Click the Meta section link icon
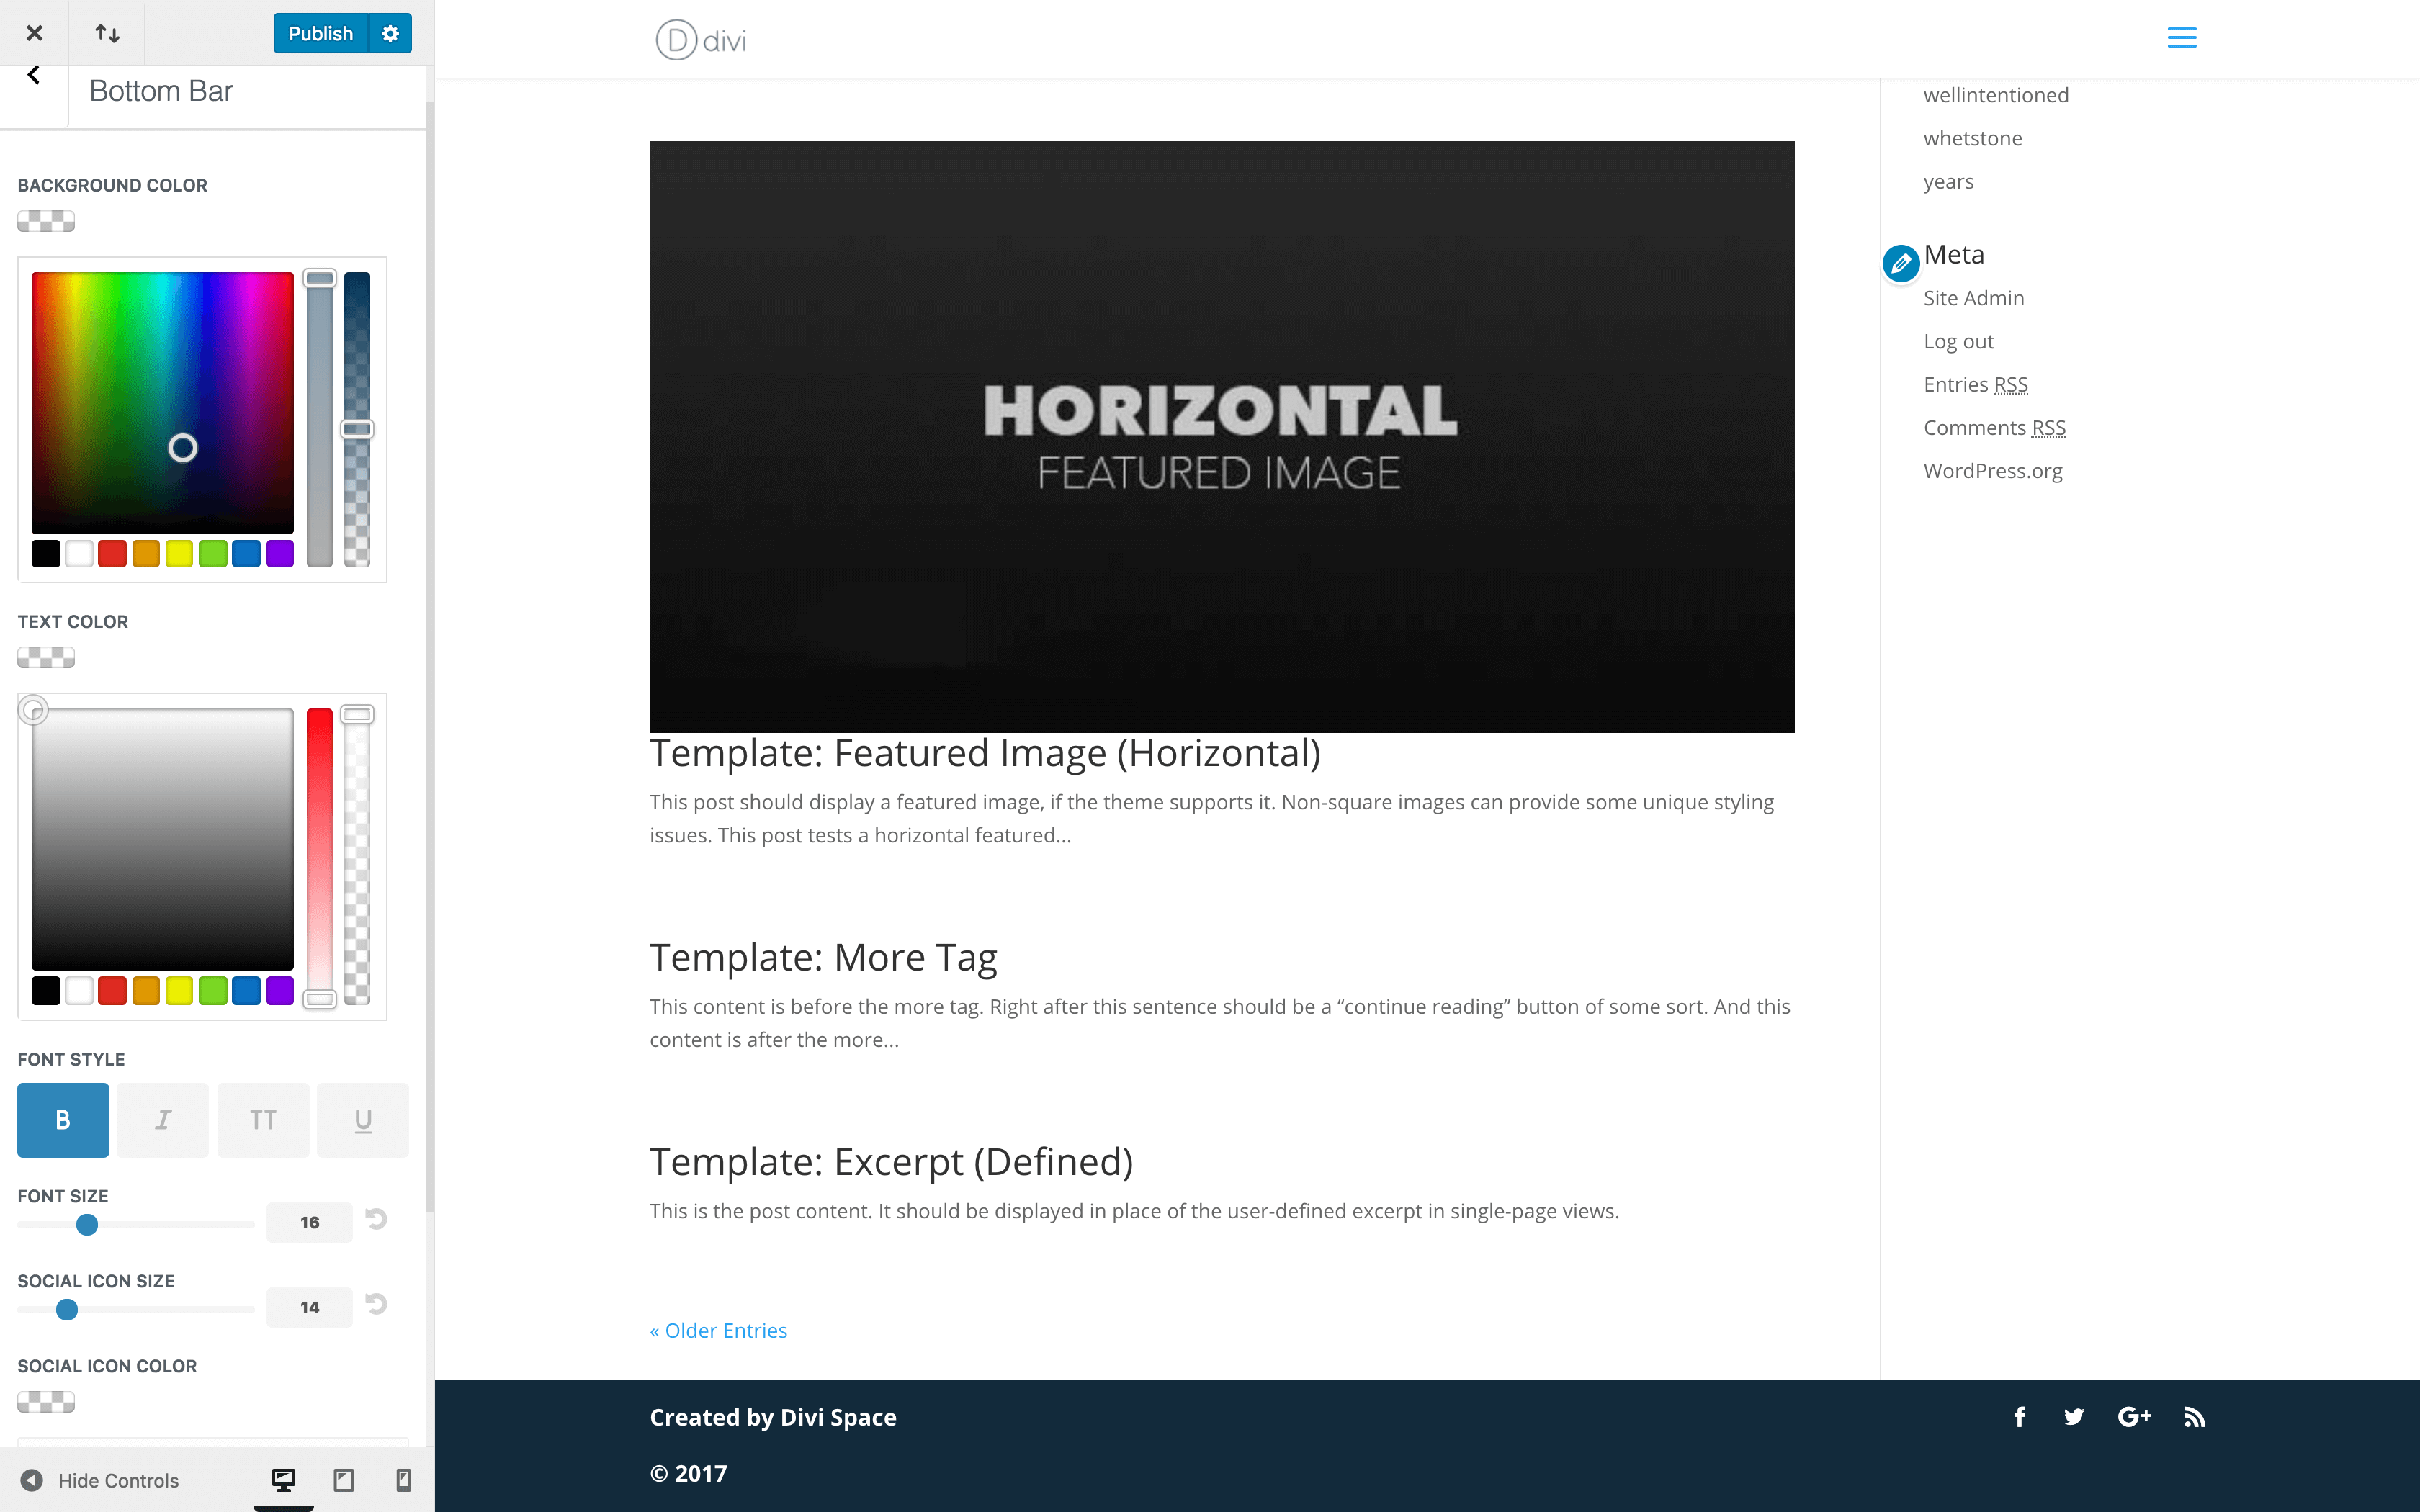 coord(1901,263)
